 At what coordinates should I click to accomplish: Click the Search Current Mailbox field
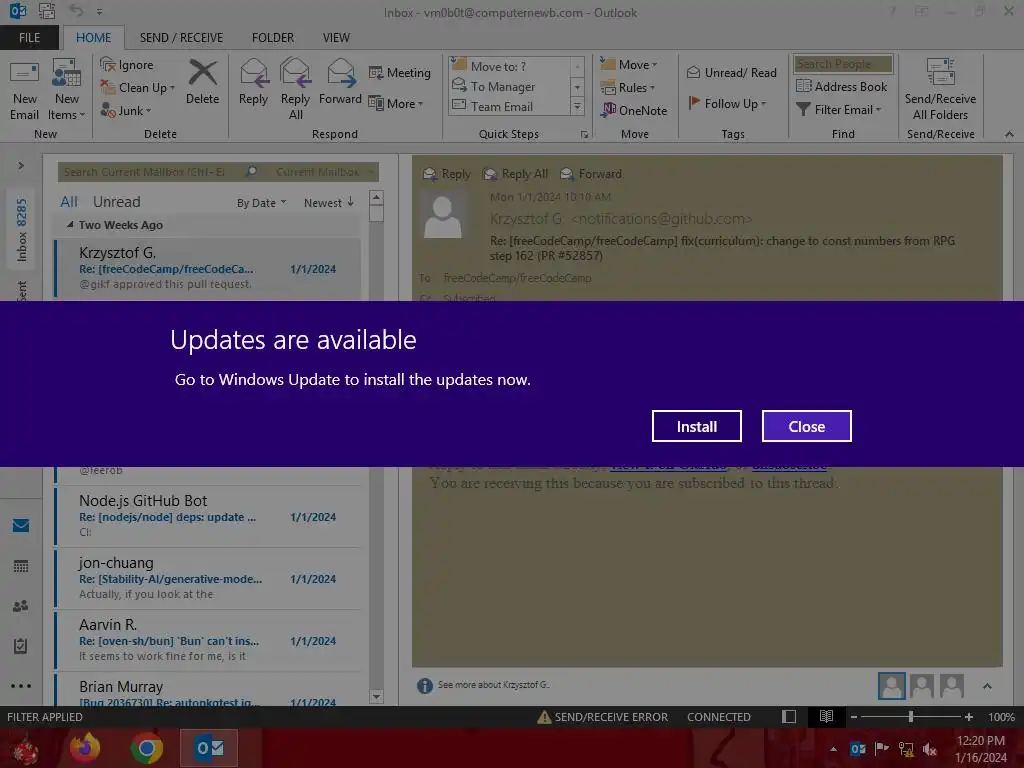click(x=152, y=172)
